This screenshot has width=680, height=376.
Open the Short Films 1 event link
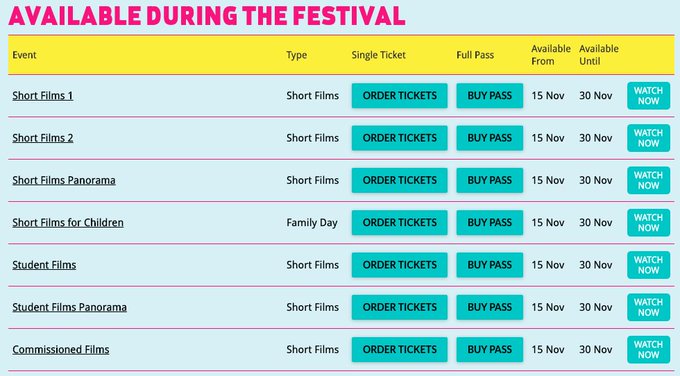(x=42, y=95)
